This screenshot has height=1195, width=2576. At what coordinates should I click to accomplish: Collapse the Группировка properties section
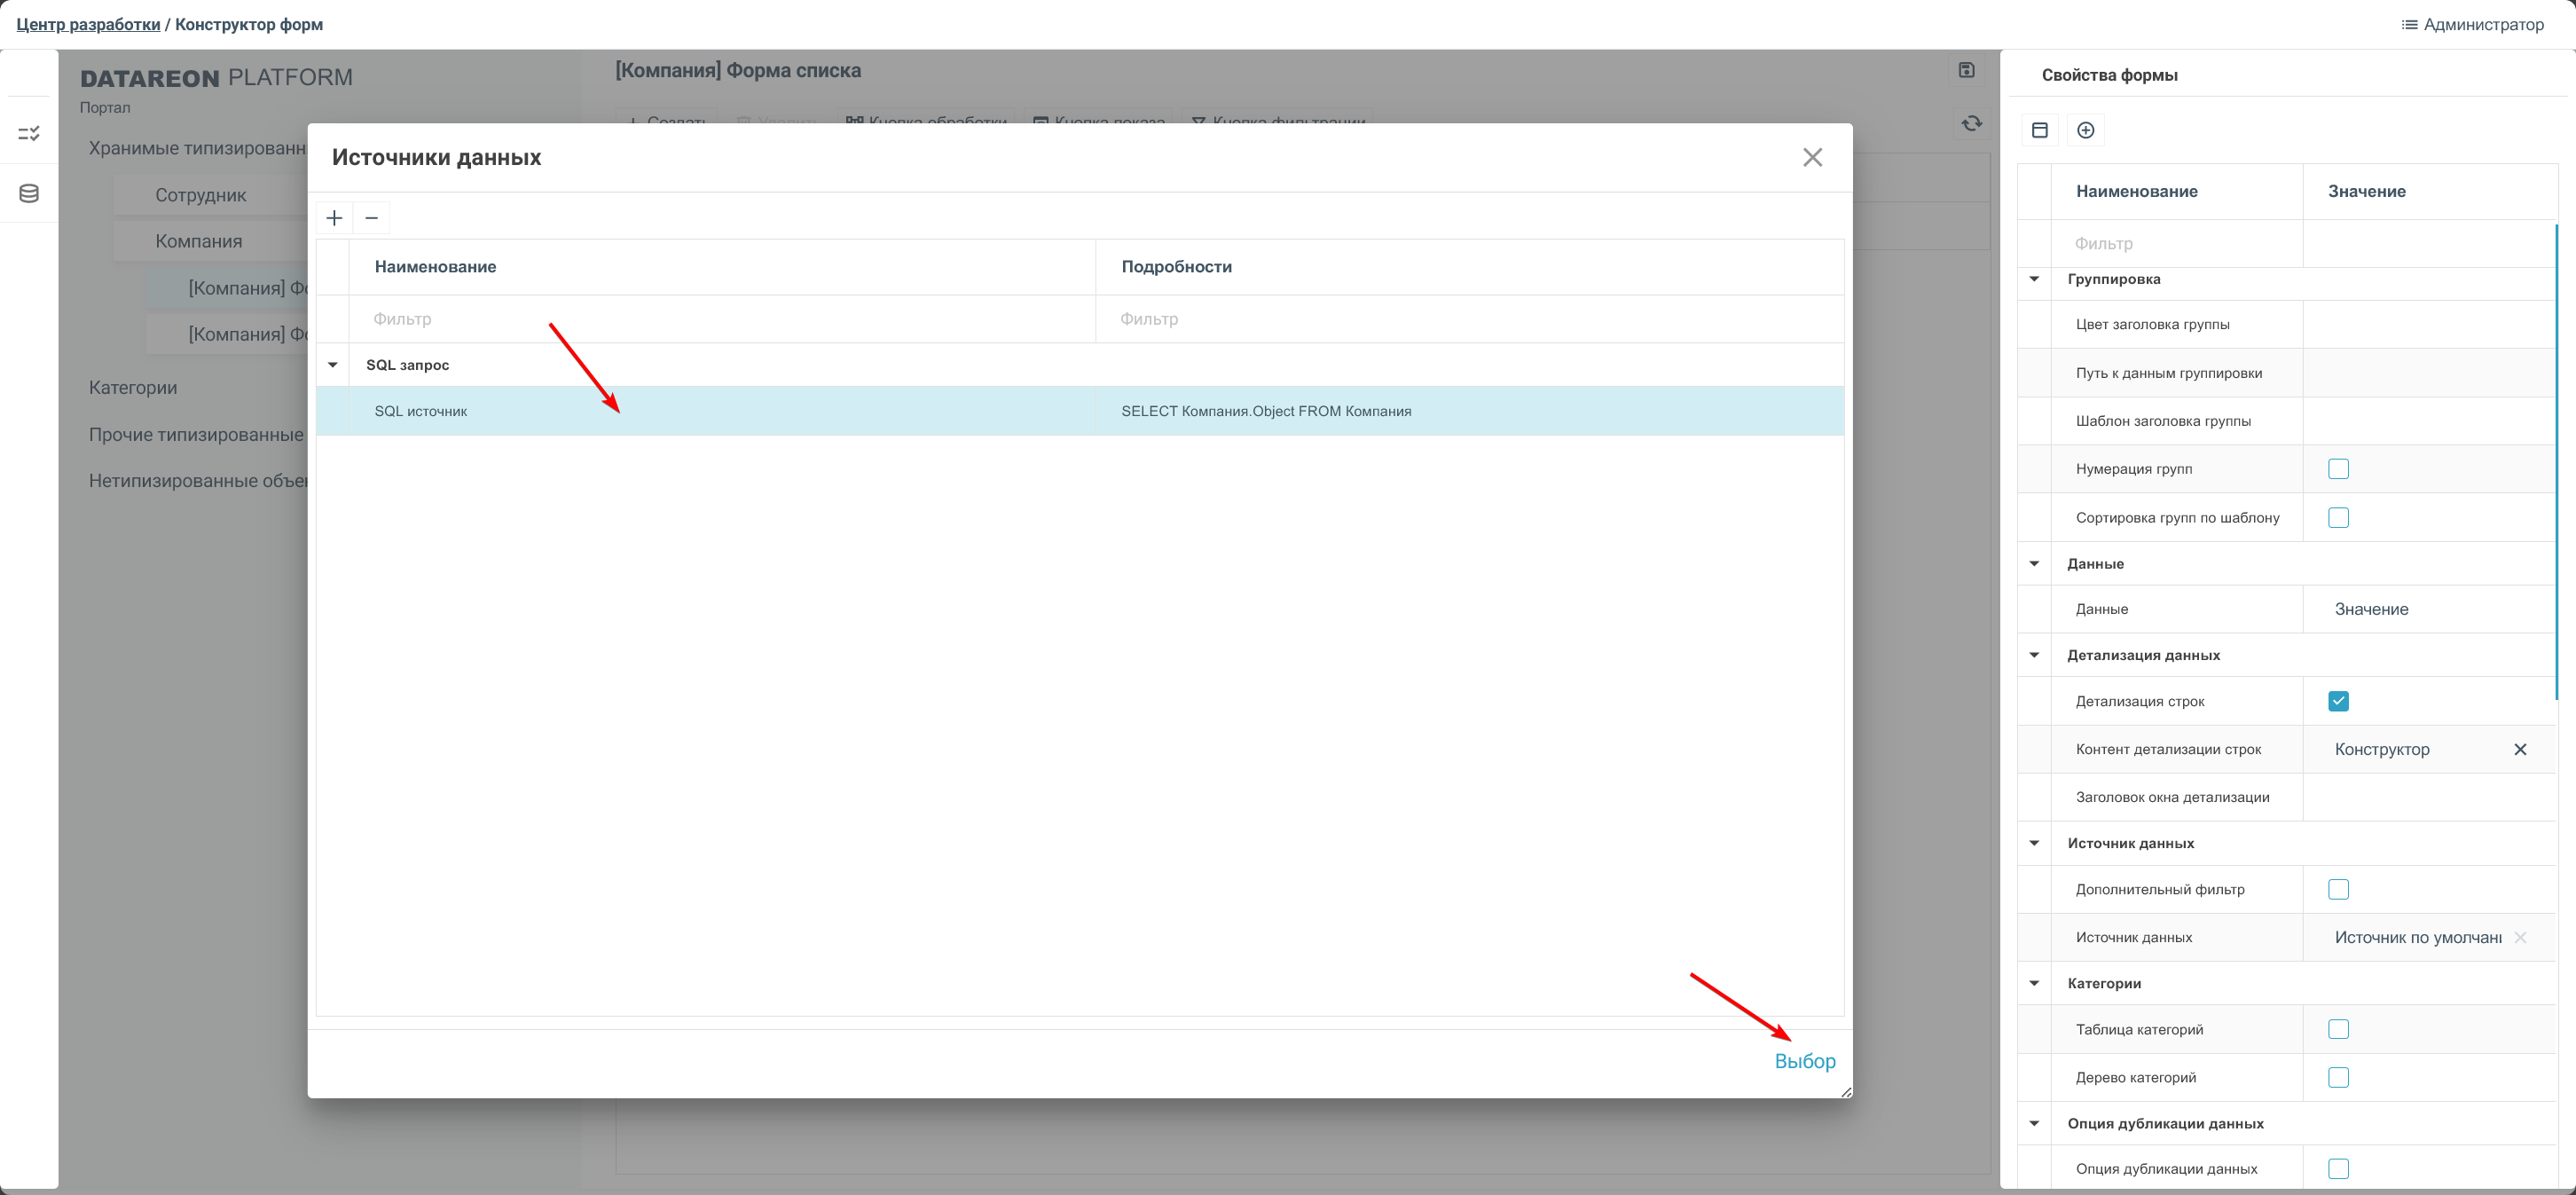[2034, 279]
